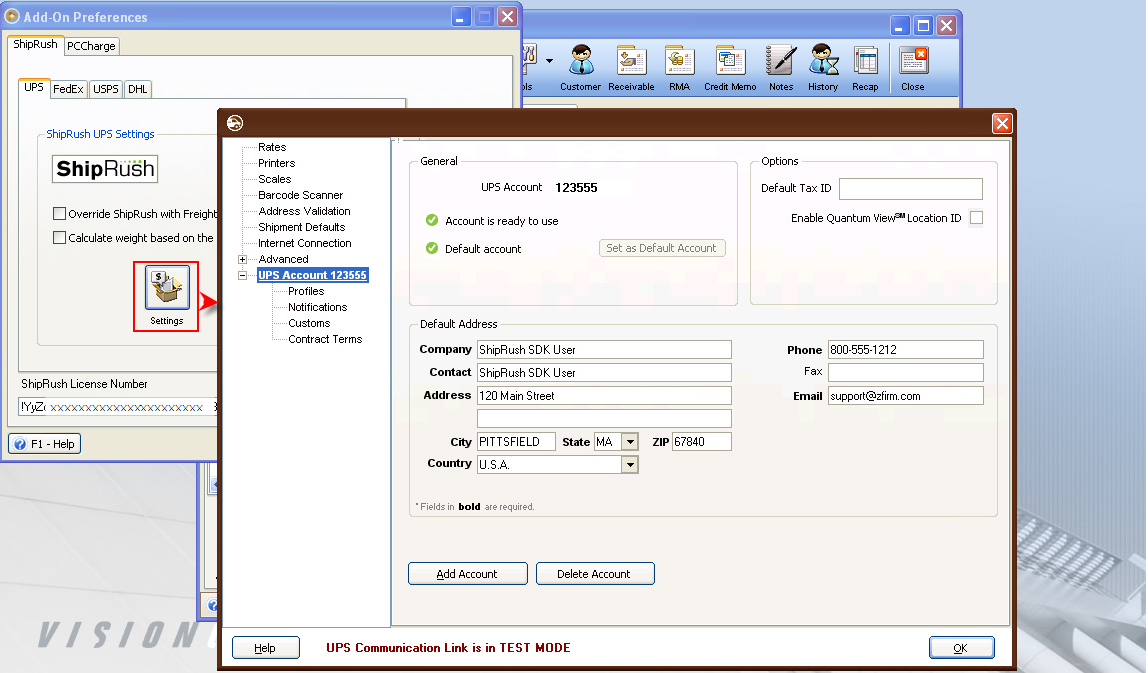
Task: Open the History toolbar icon
Action: [x=823, y=68]
